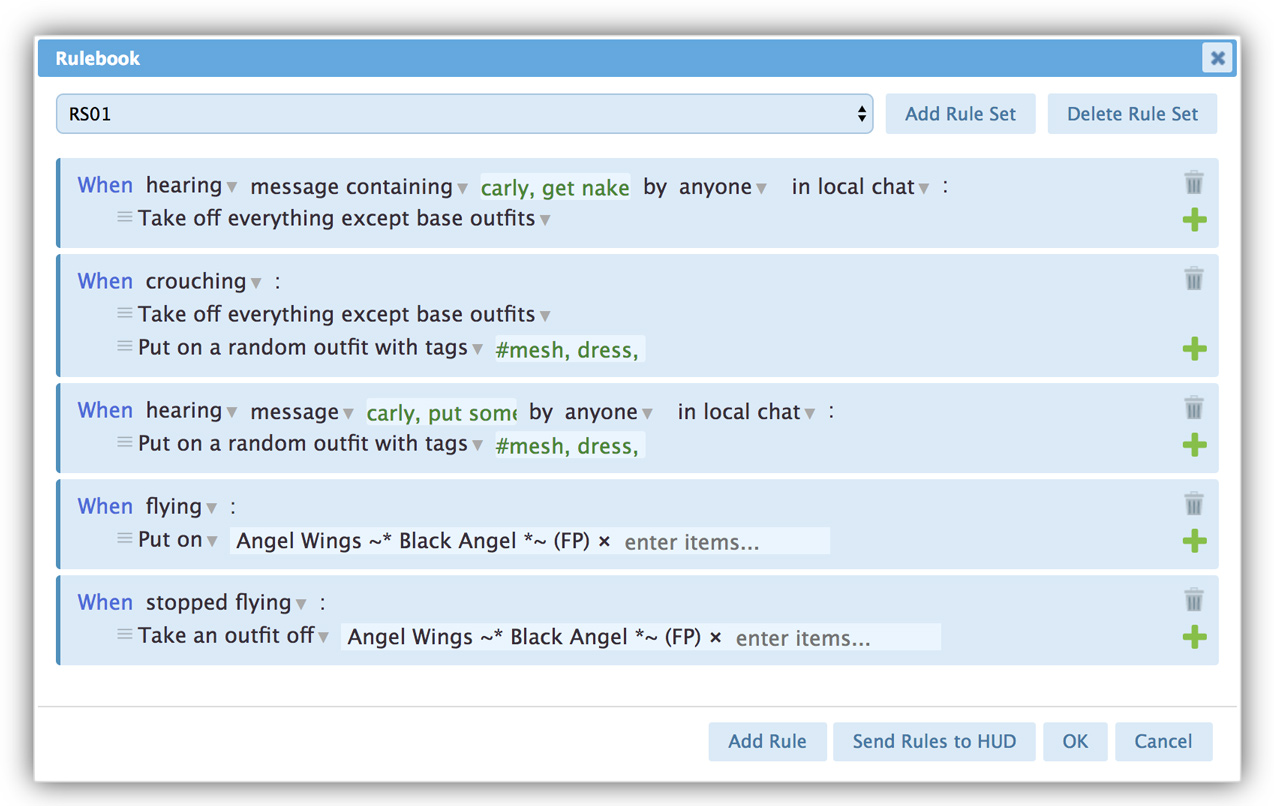Click the Add Rule Set button
Viewport: 1274px width, 806px height.
click(x=960, y=114)
